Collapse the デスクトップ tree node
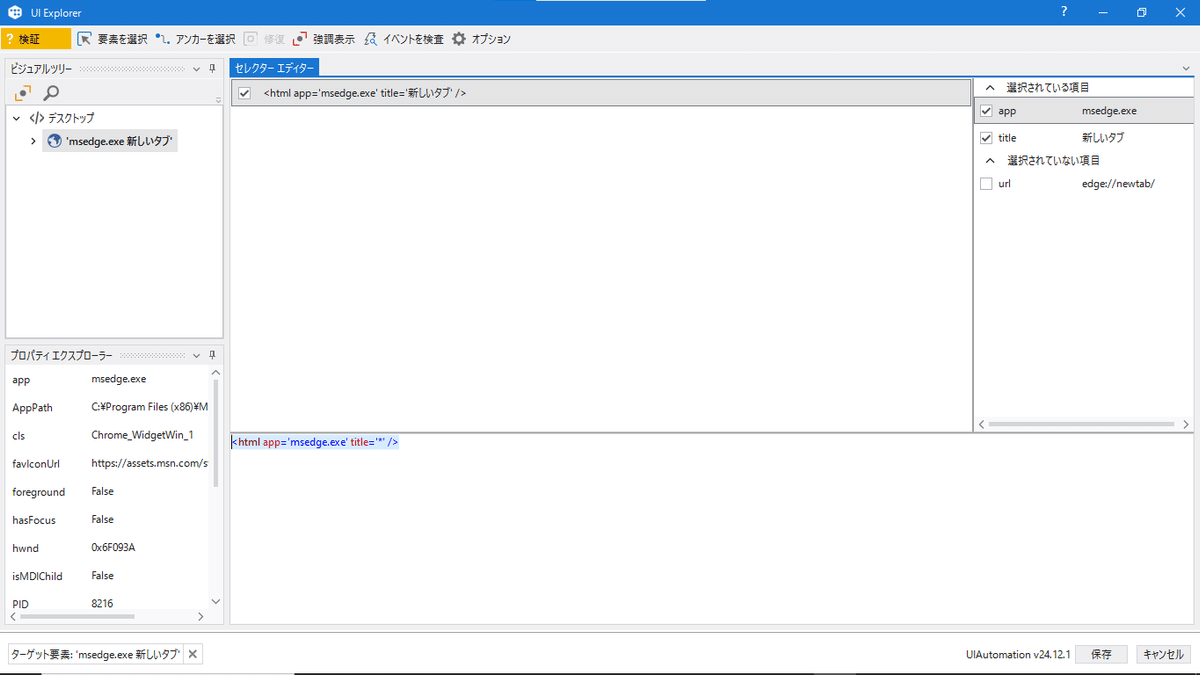This screenshot has width=1200, height=675. point(17,118)
